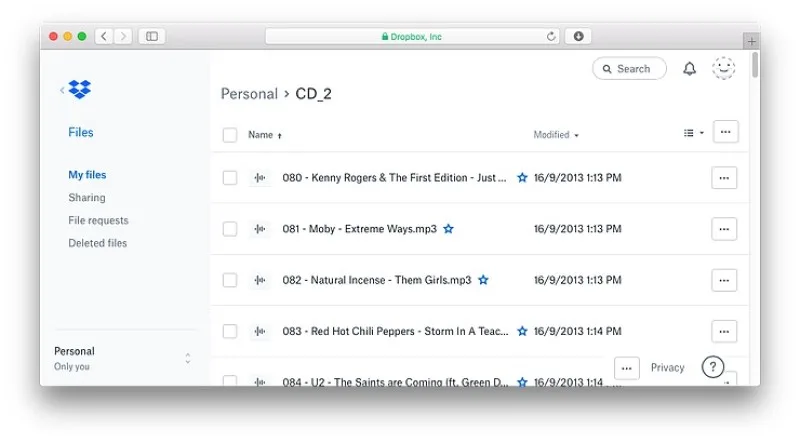
Task: Open Files section in sidebar
Action: (x=81, y=132)
